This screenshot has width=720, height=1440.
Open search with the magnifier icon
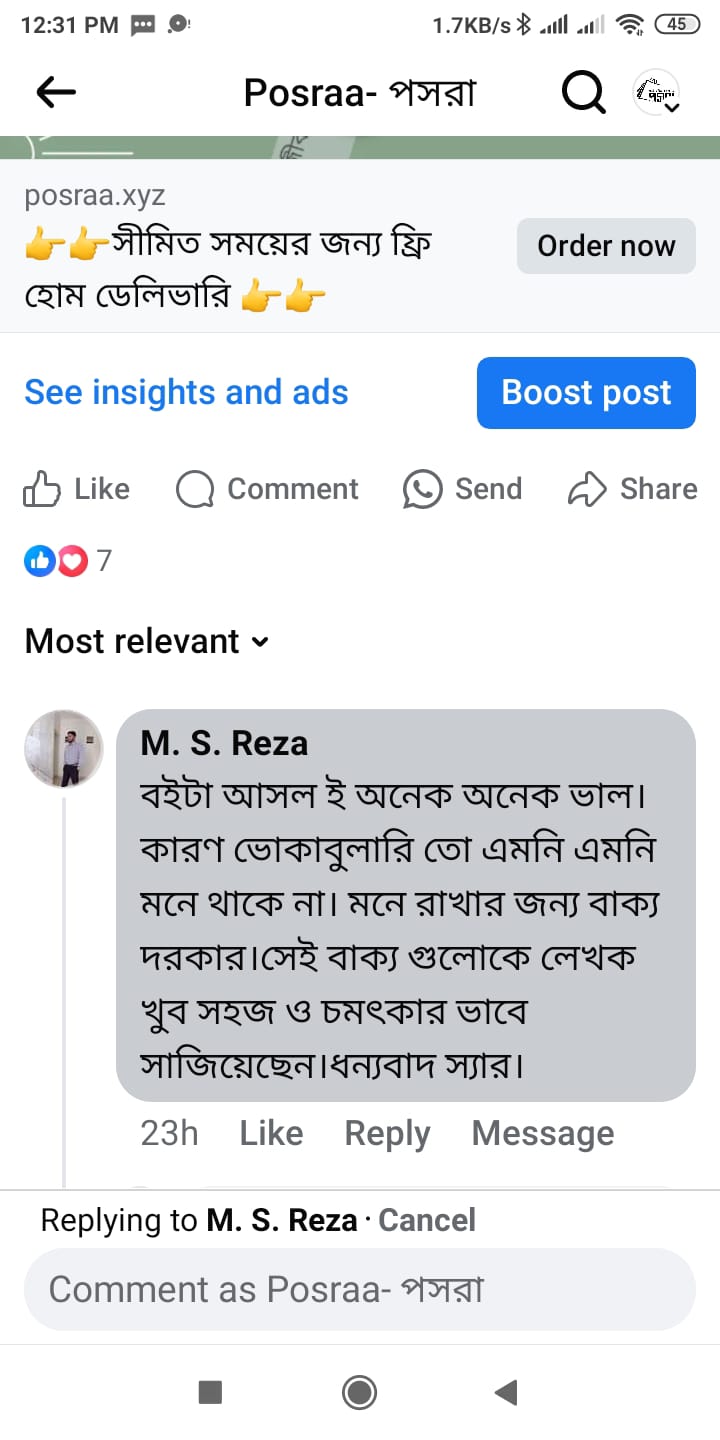point(583,91)
